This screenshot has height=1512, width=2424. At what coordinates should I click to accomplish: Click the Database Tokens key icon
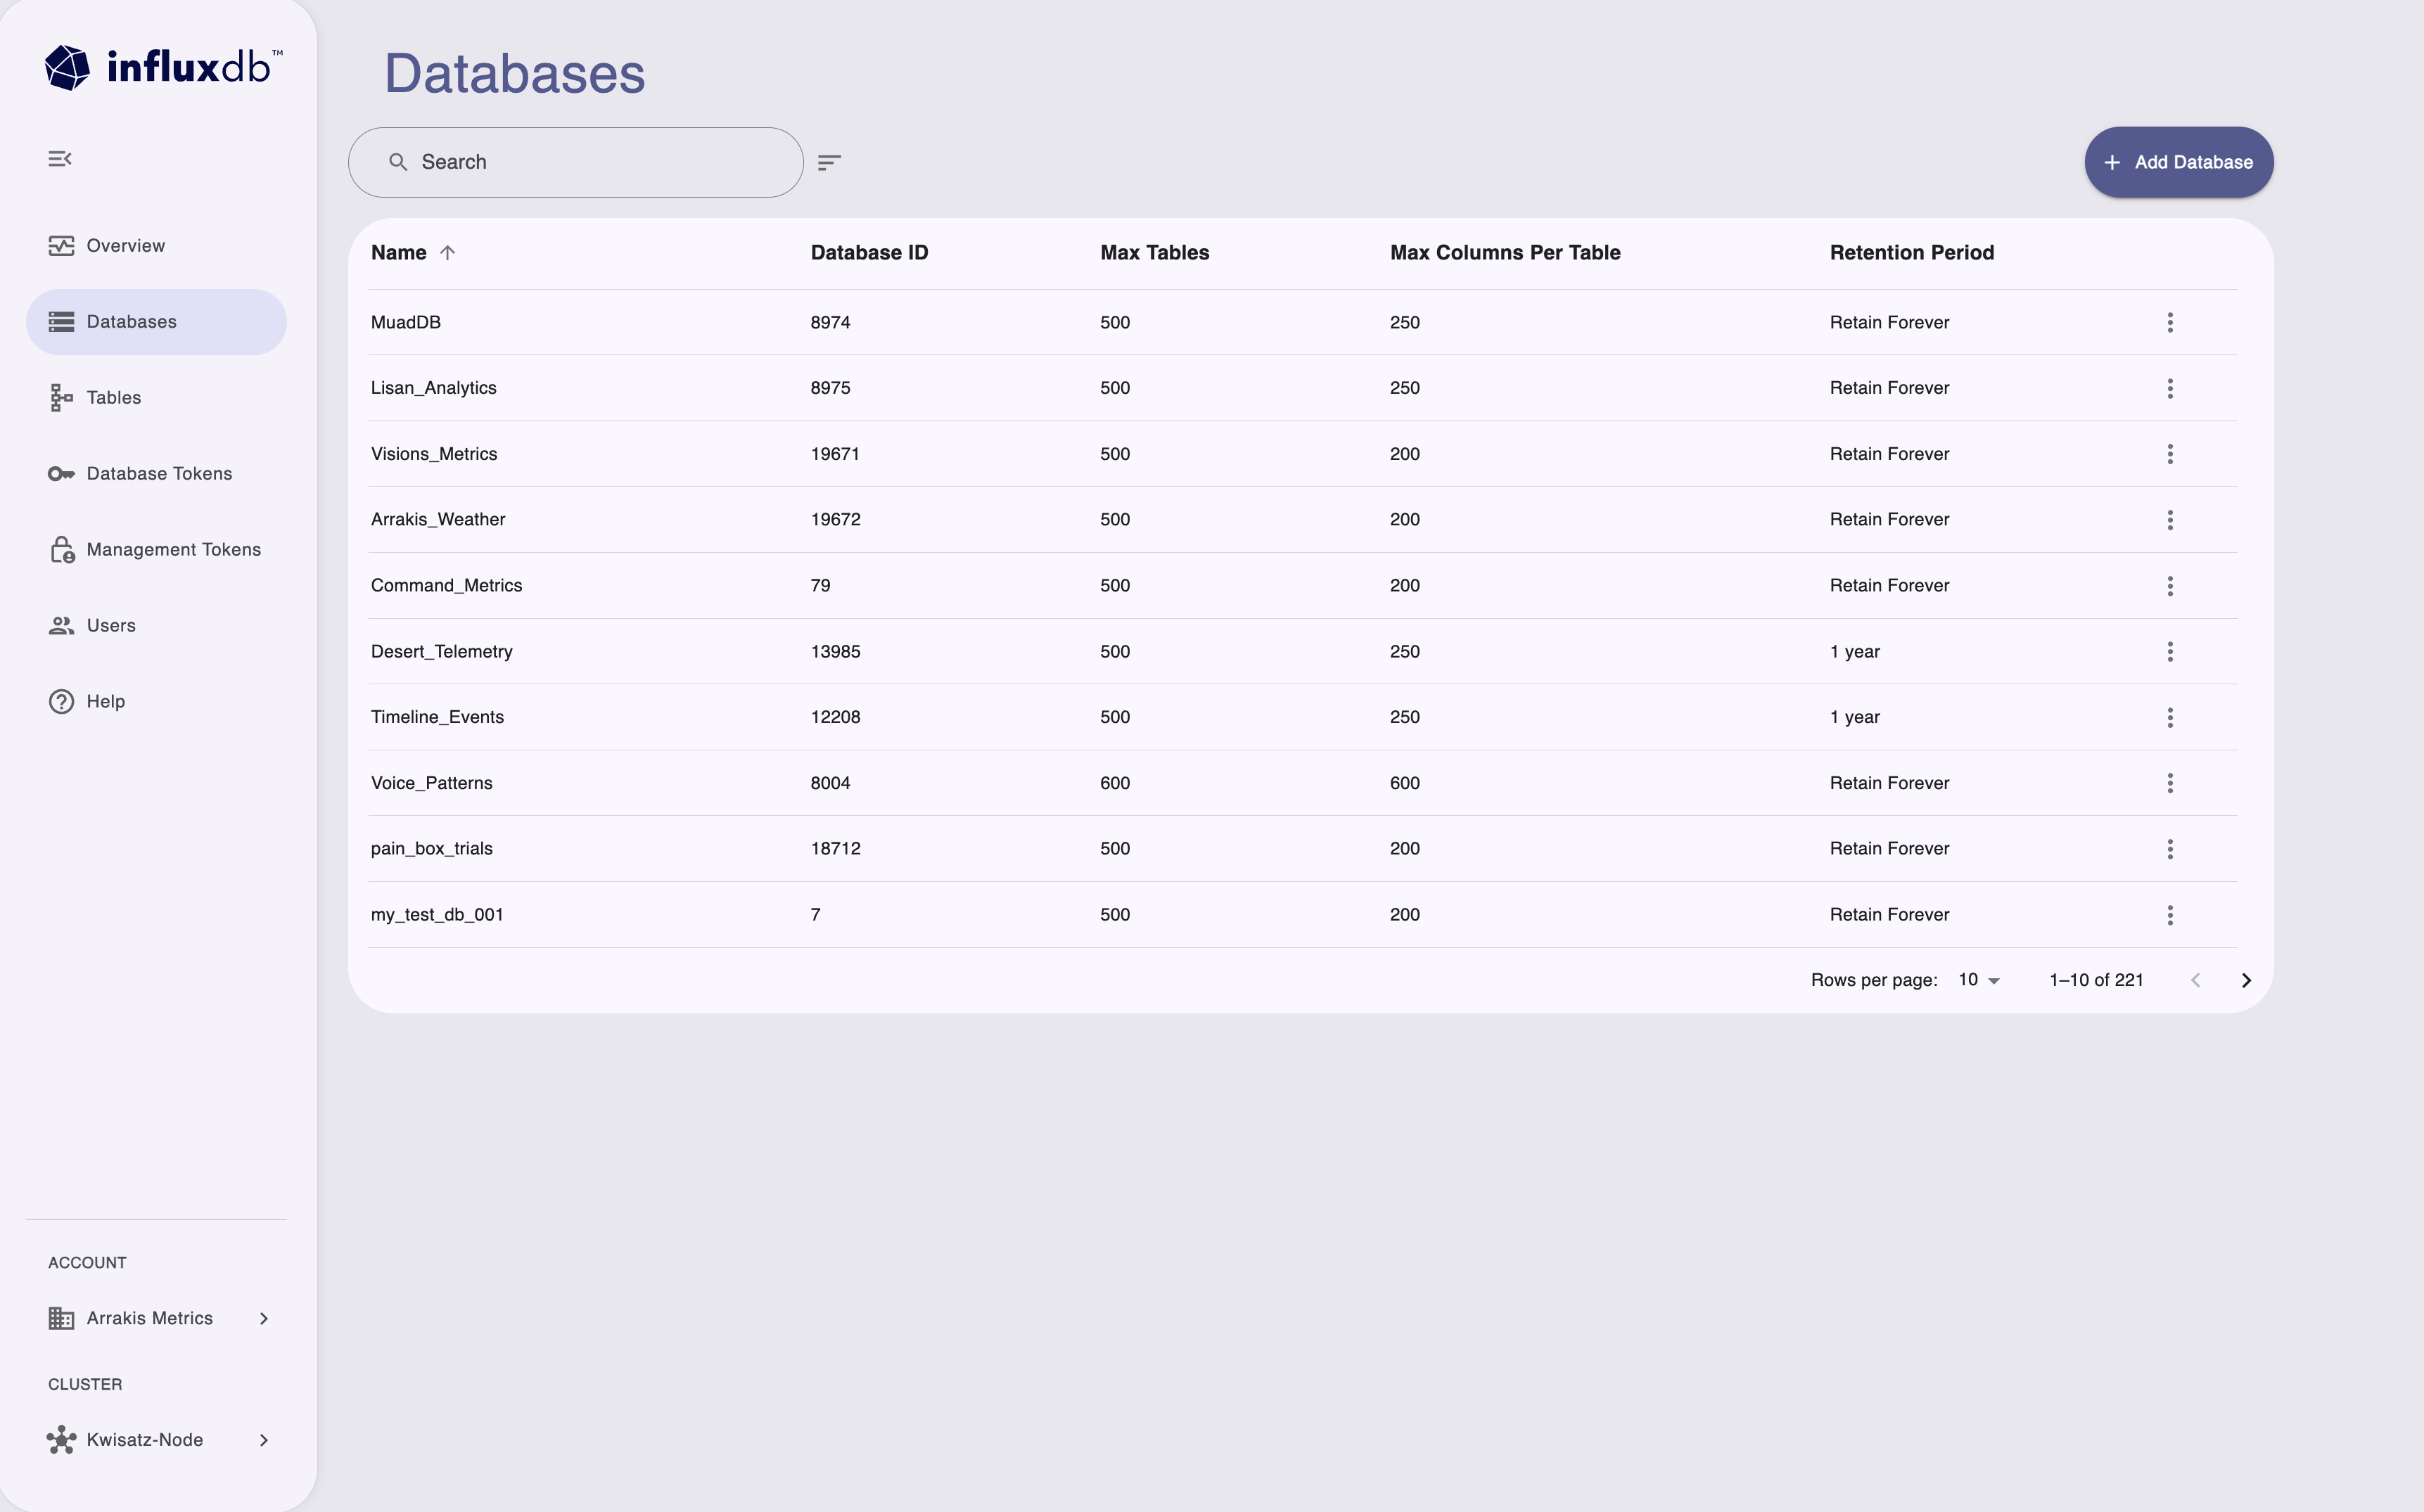pyautogui.click(x=61, y=474)
